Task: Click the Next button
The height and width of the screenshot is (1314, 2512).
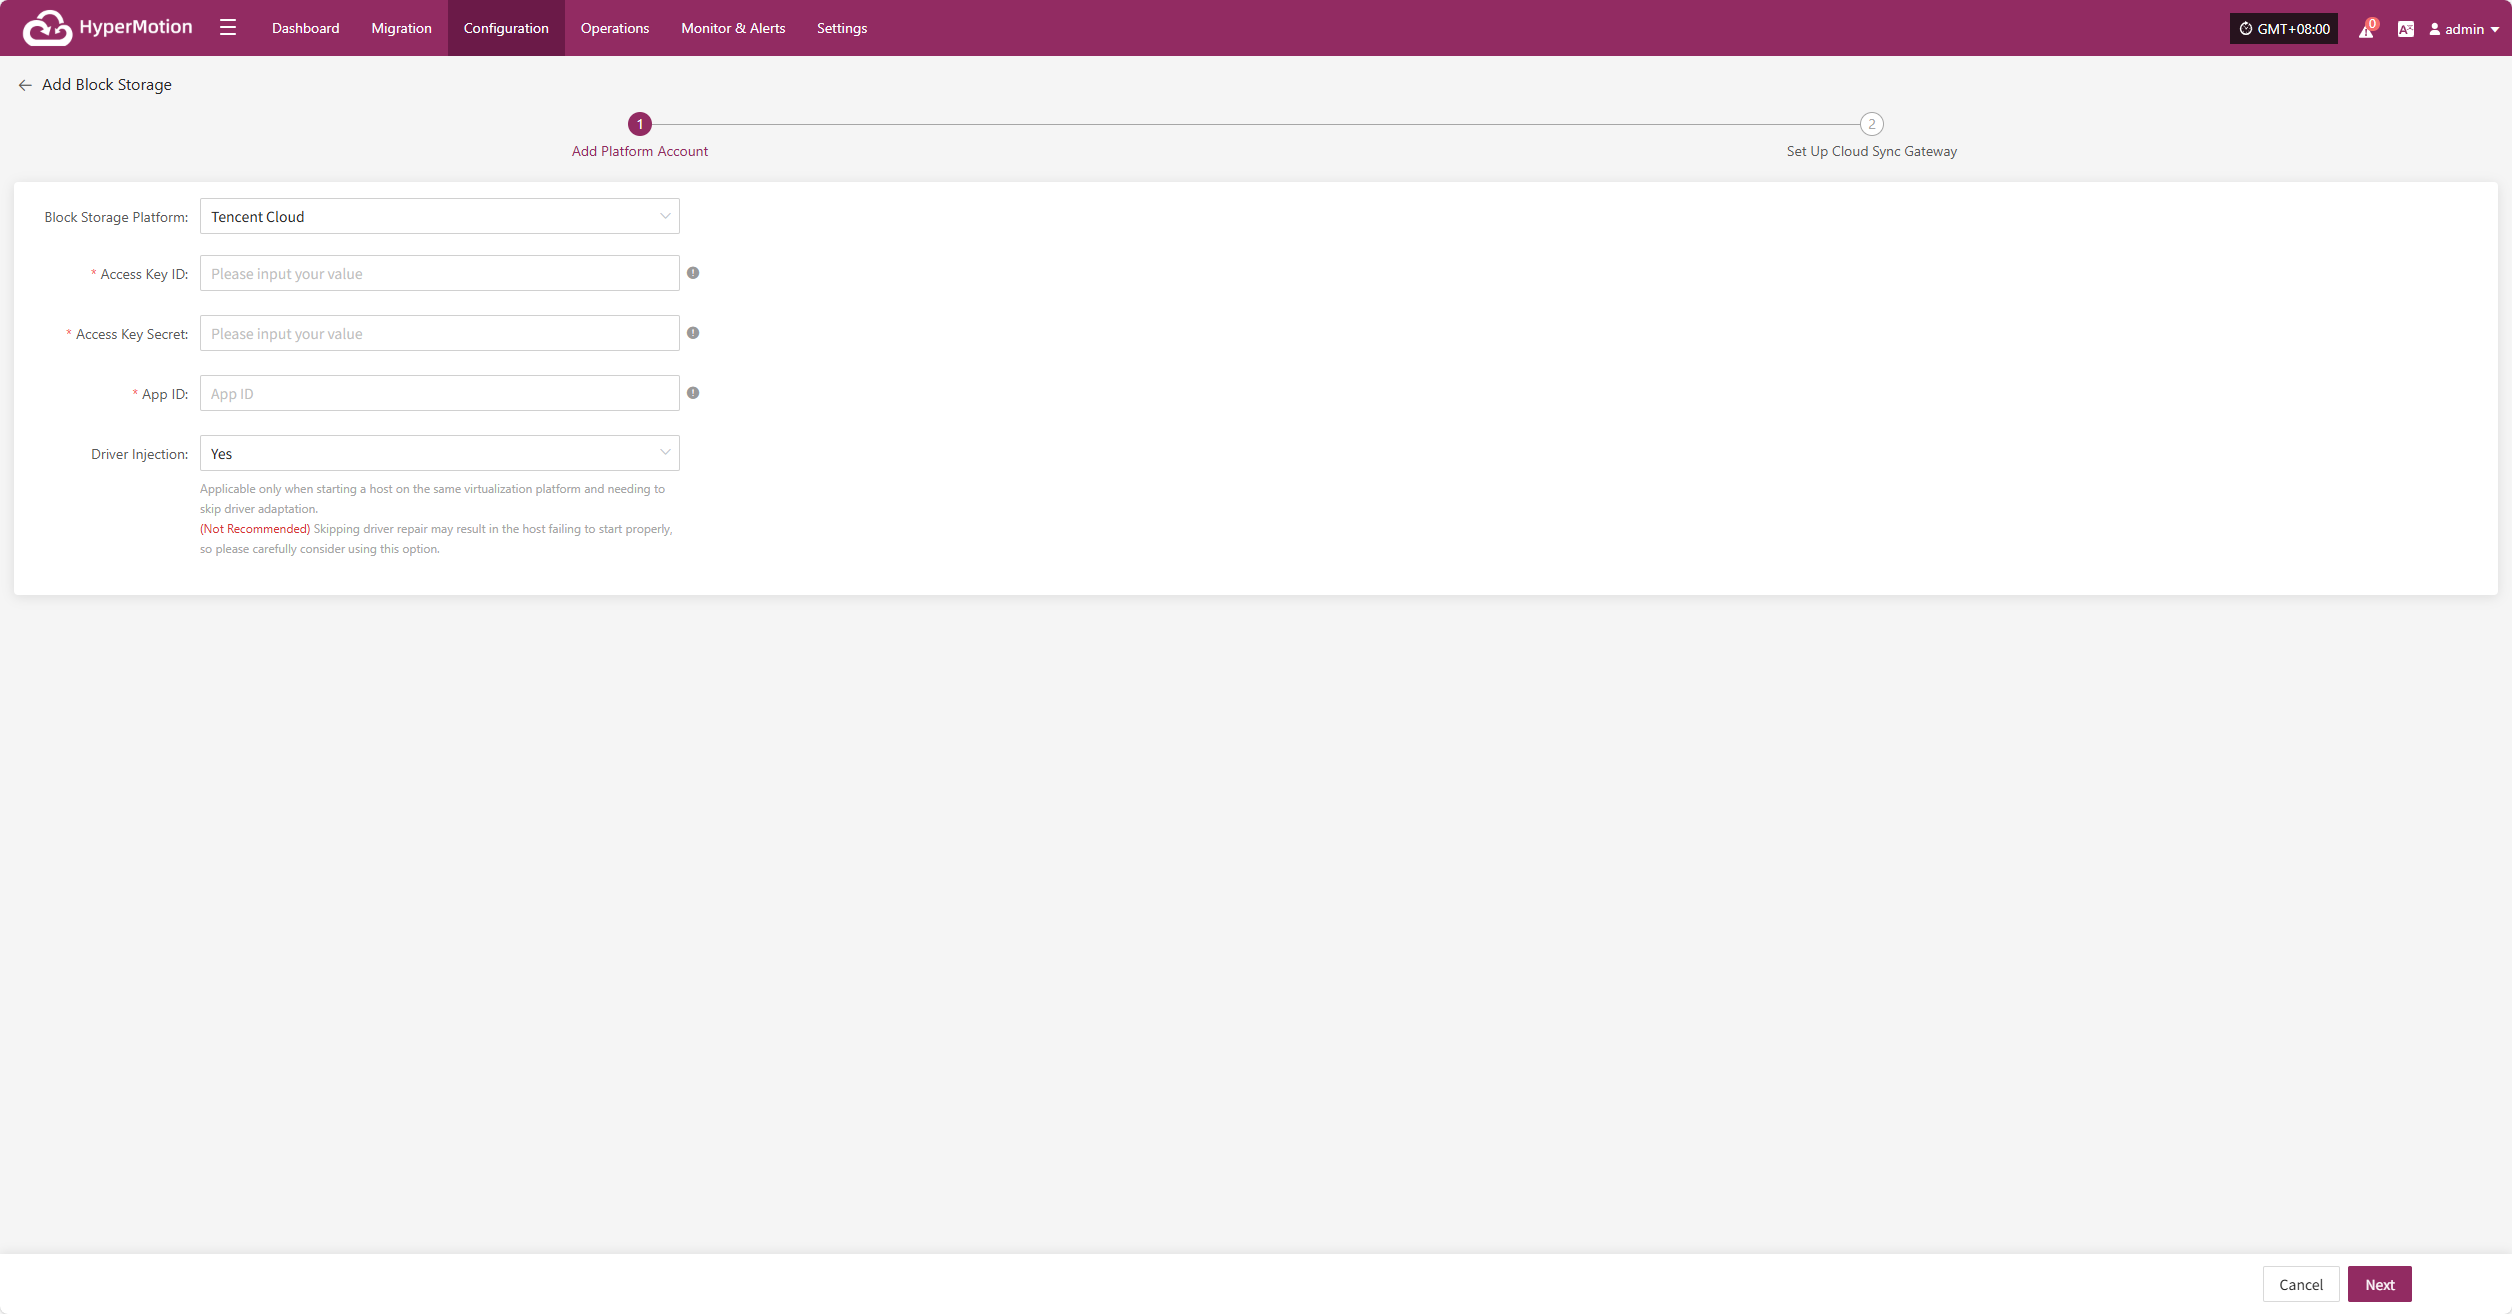Action: 2379,1284
